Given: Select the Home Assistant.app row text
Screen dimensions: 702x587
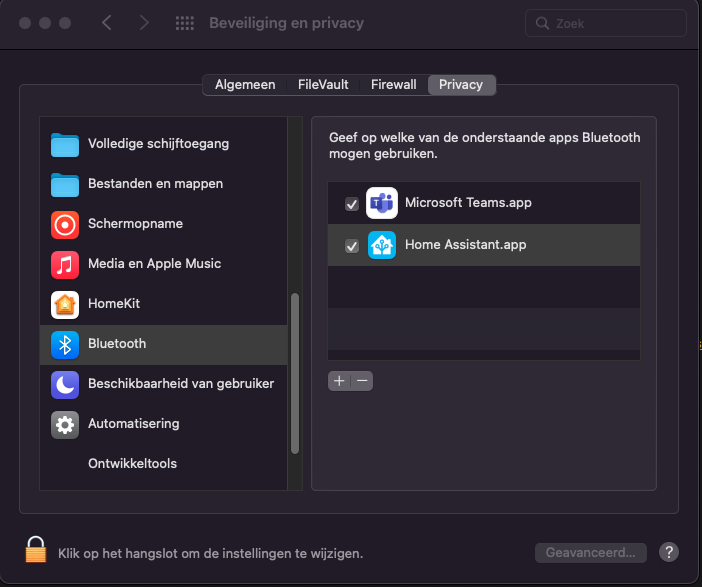Looking at the screenshot, I should coord(466,245).
